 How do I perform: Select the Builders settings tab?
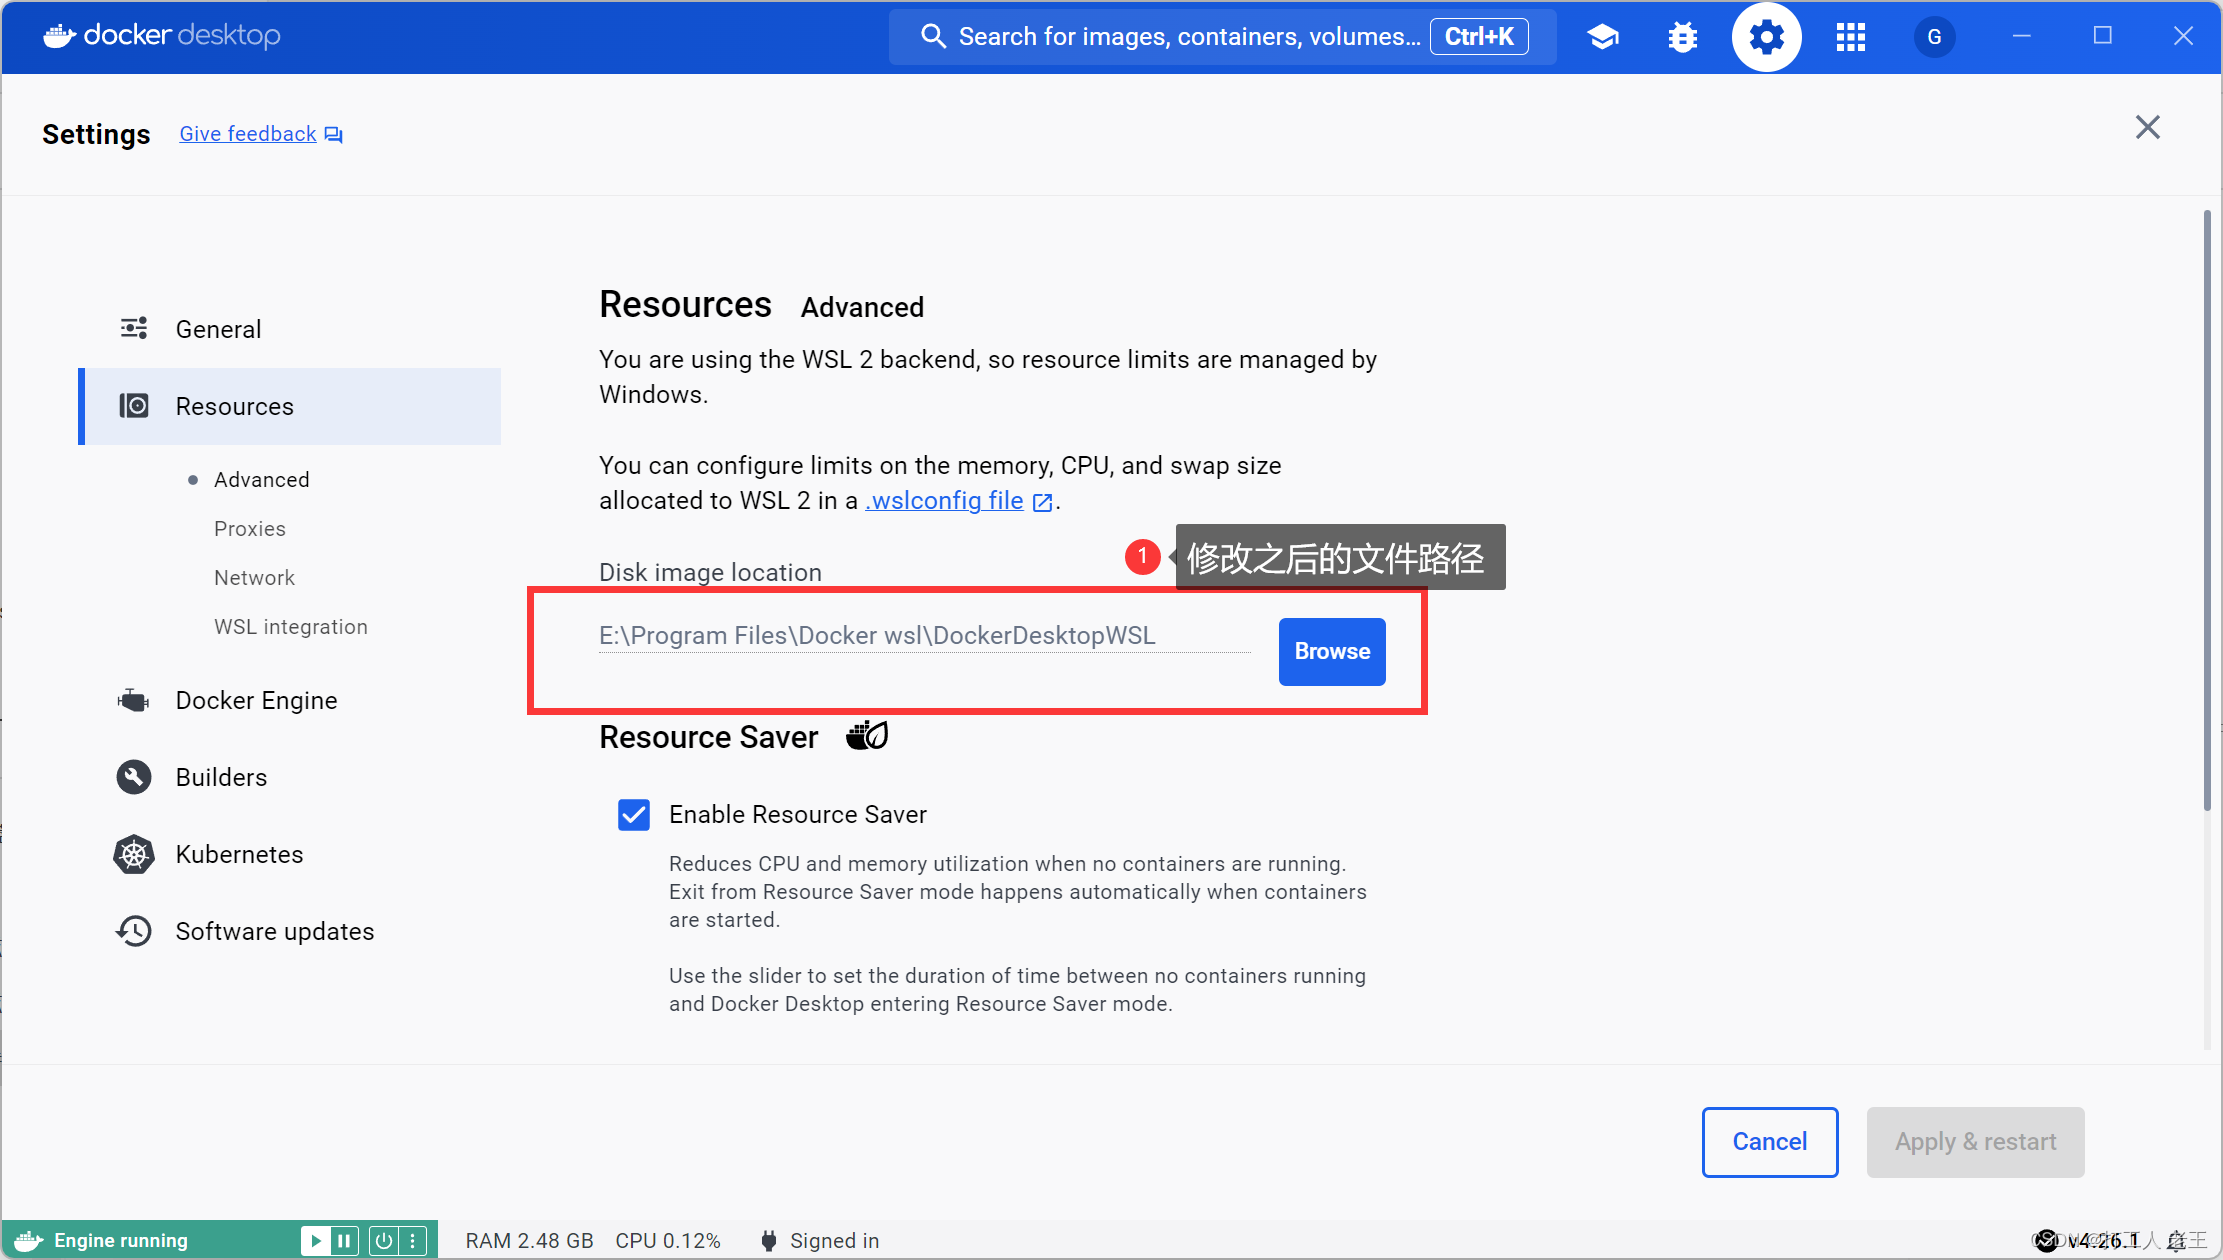point(290,777)
